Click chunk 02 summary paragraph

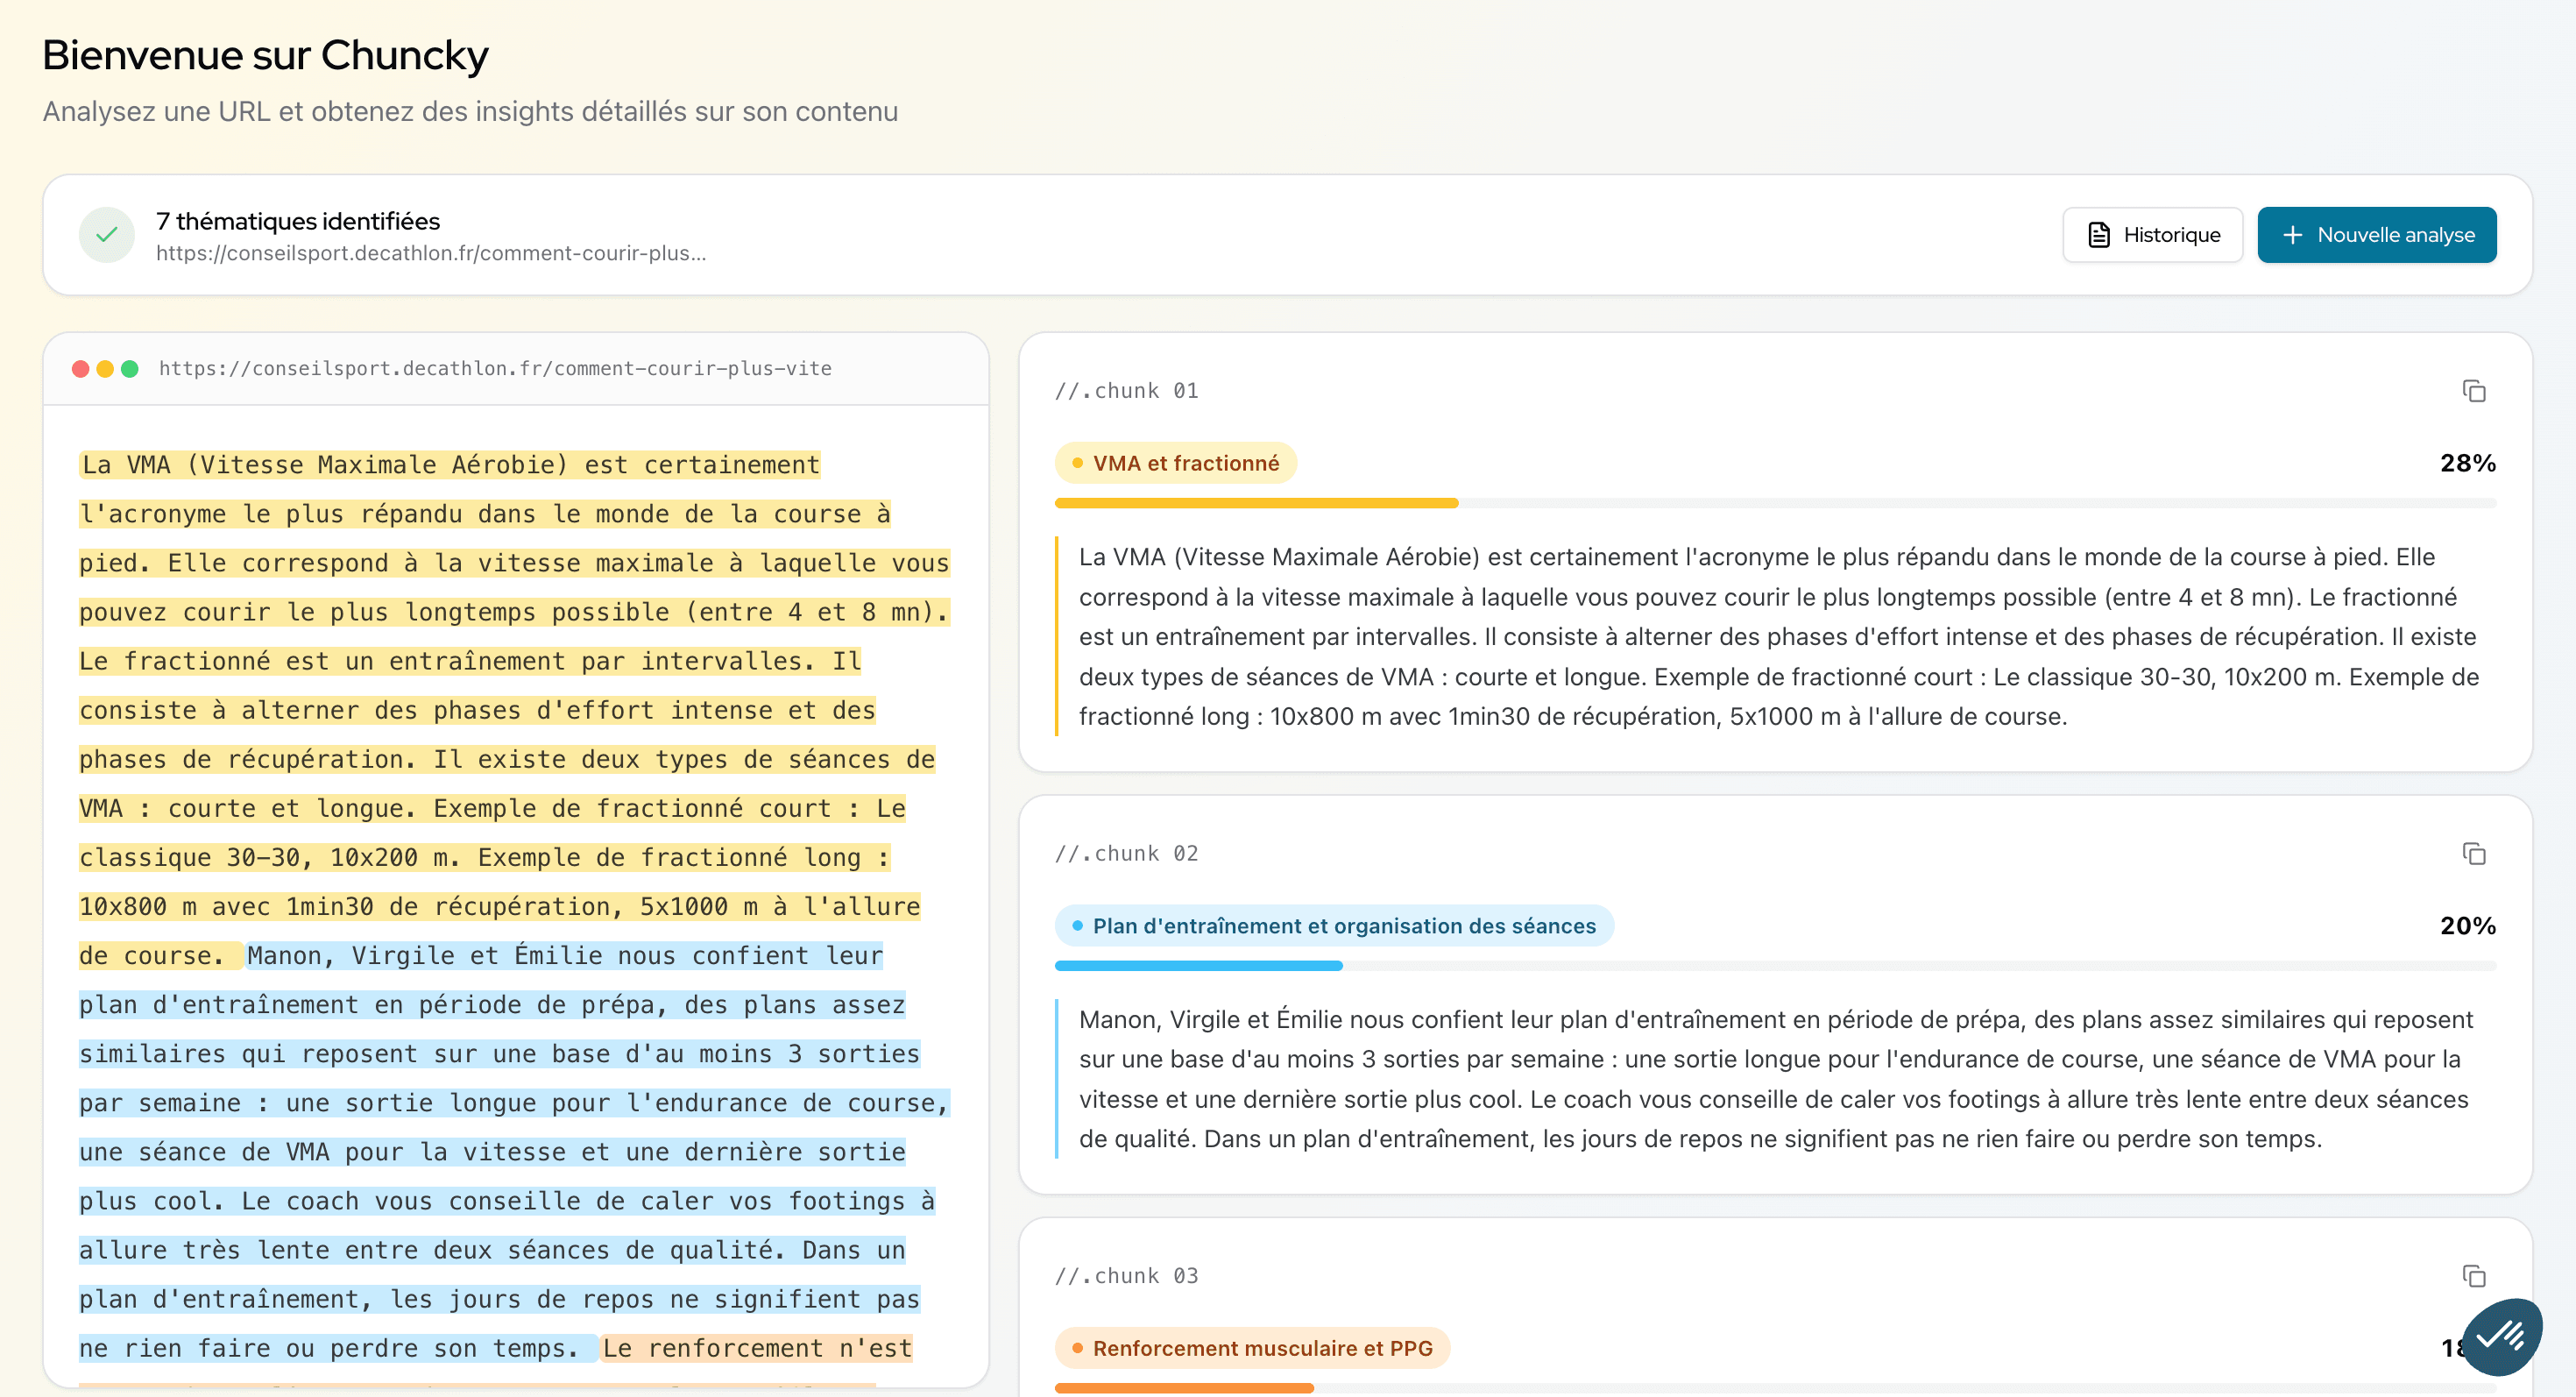coord(1775,1079)
